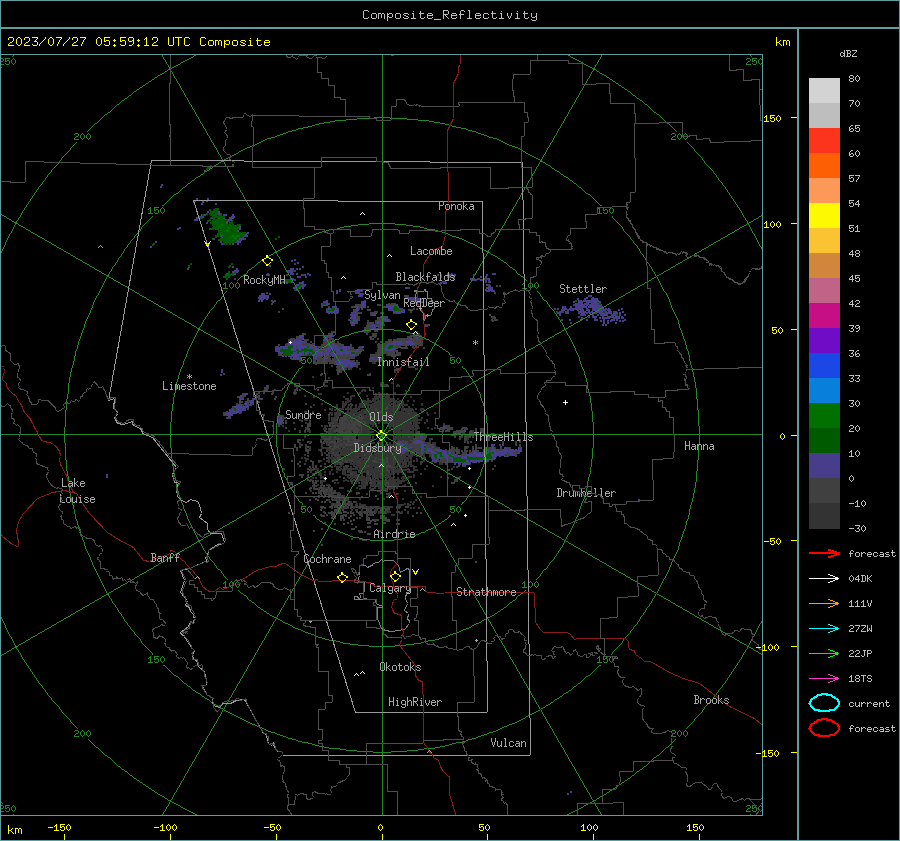900x841 pixels.
Task: Click the yellow radar site marker at Didsbury
Action: pos(381,436)
